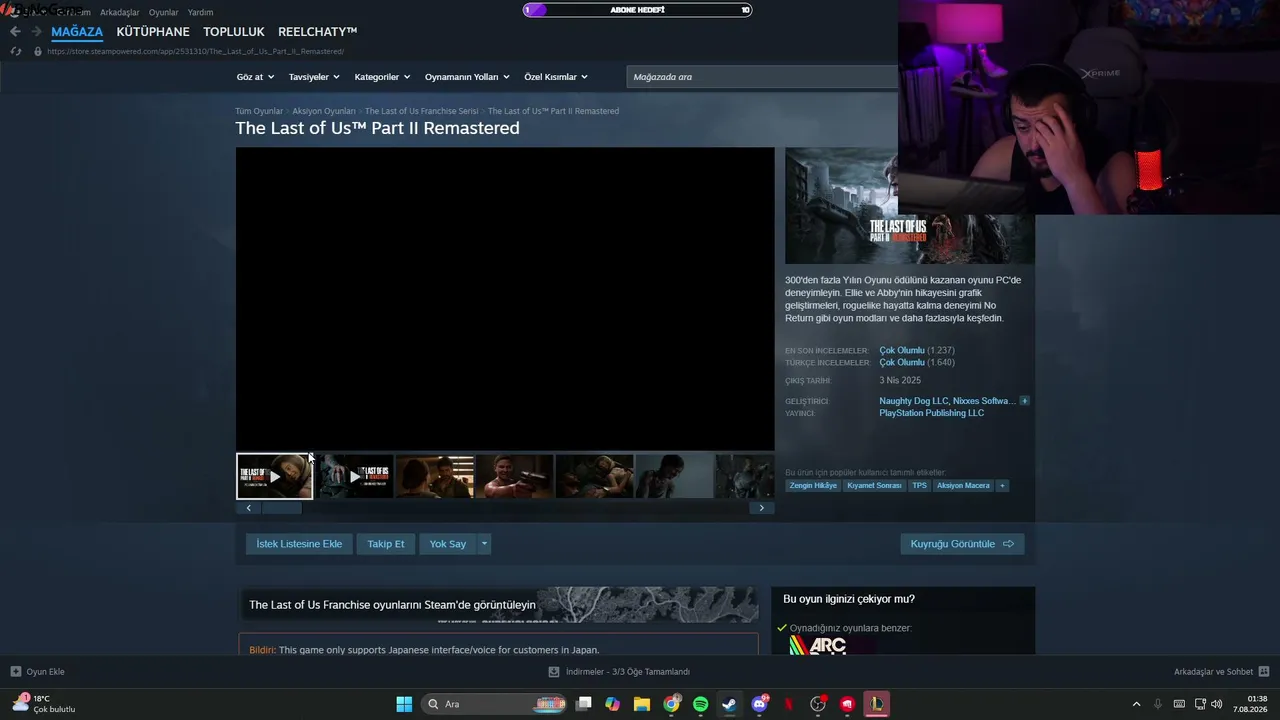Open Copilot from the taskbar
Viewport: 1280px width, 720px height.
tap(613, 704)
